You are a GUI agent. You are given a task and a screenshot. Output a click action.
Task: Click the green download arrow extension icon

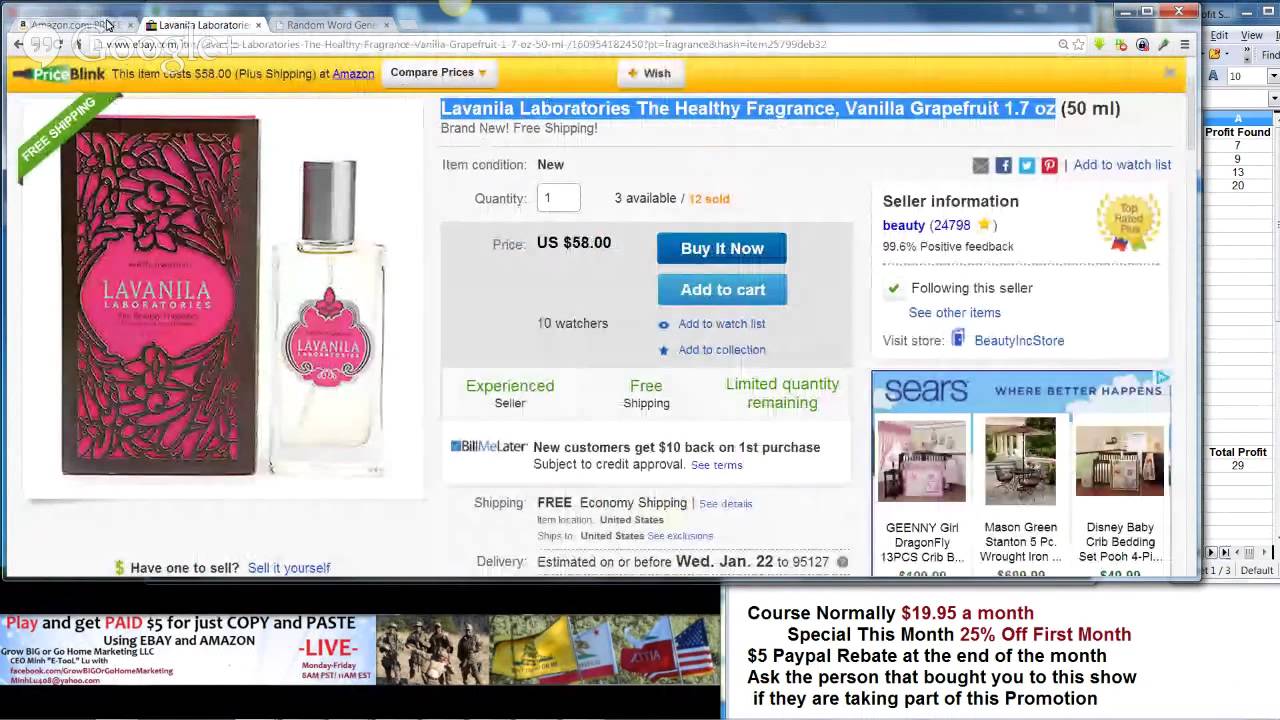(1100, 44)
